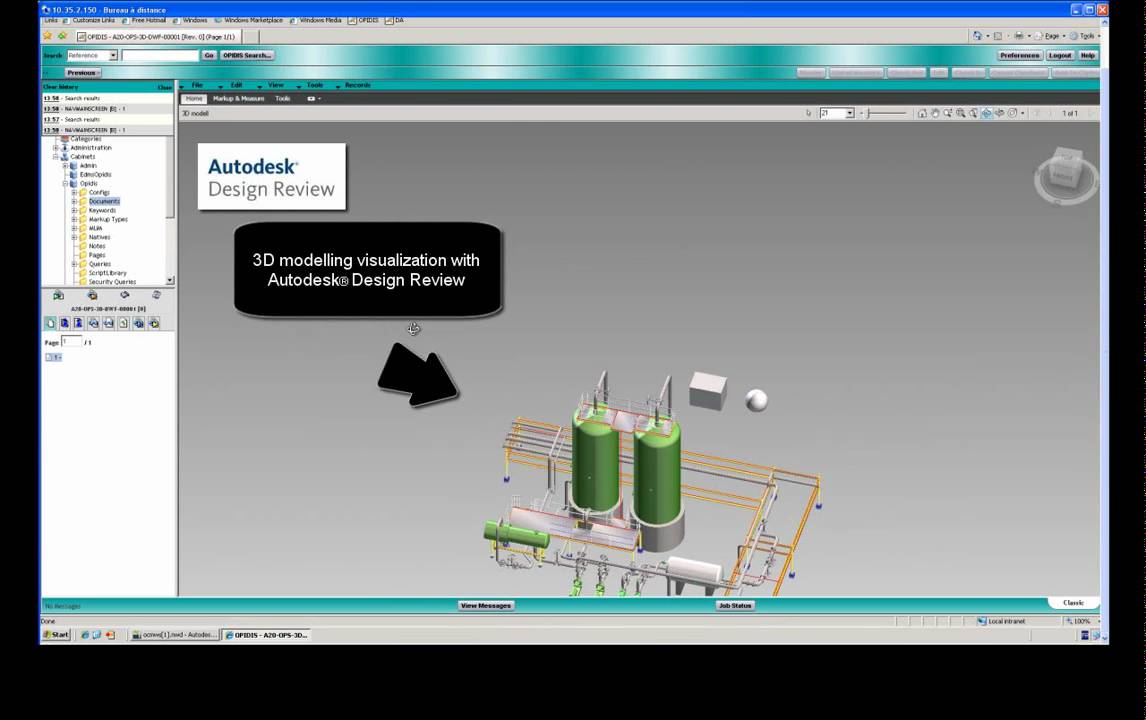This screenshot has height=720, width=1146.
Task: Select the EdmsOpidis cabinet
Action: (95, 175)
